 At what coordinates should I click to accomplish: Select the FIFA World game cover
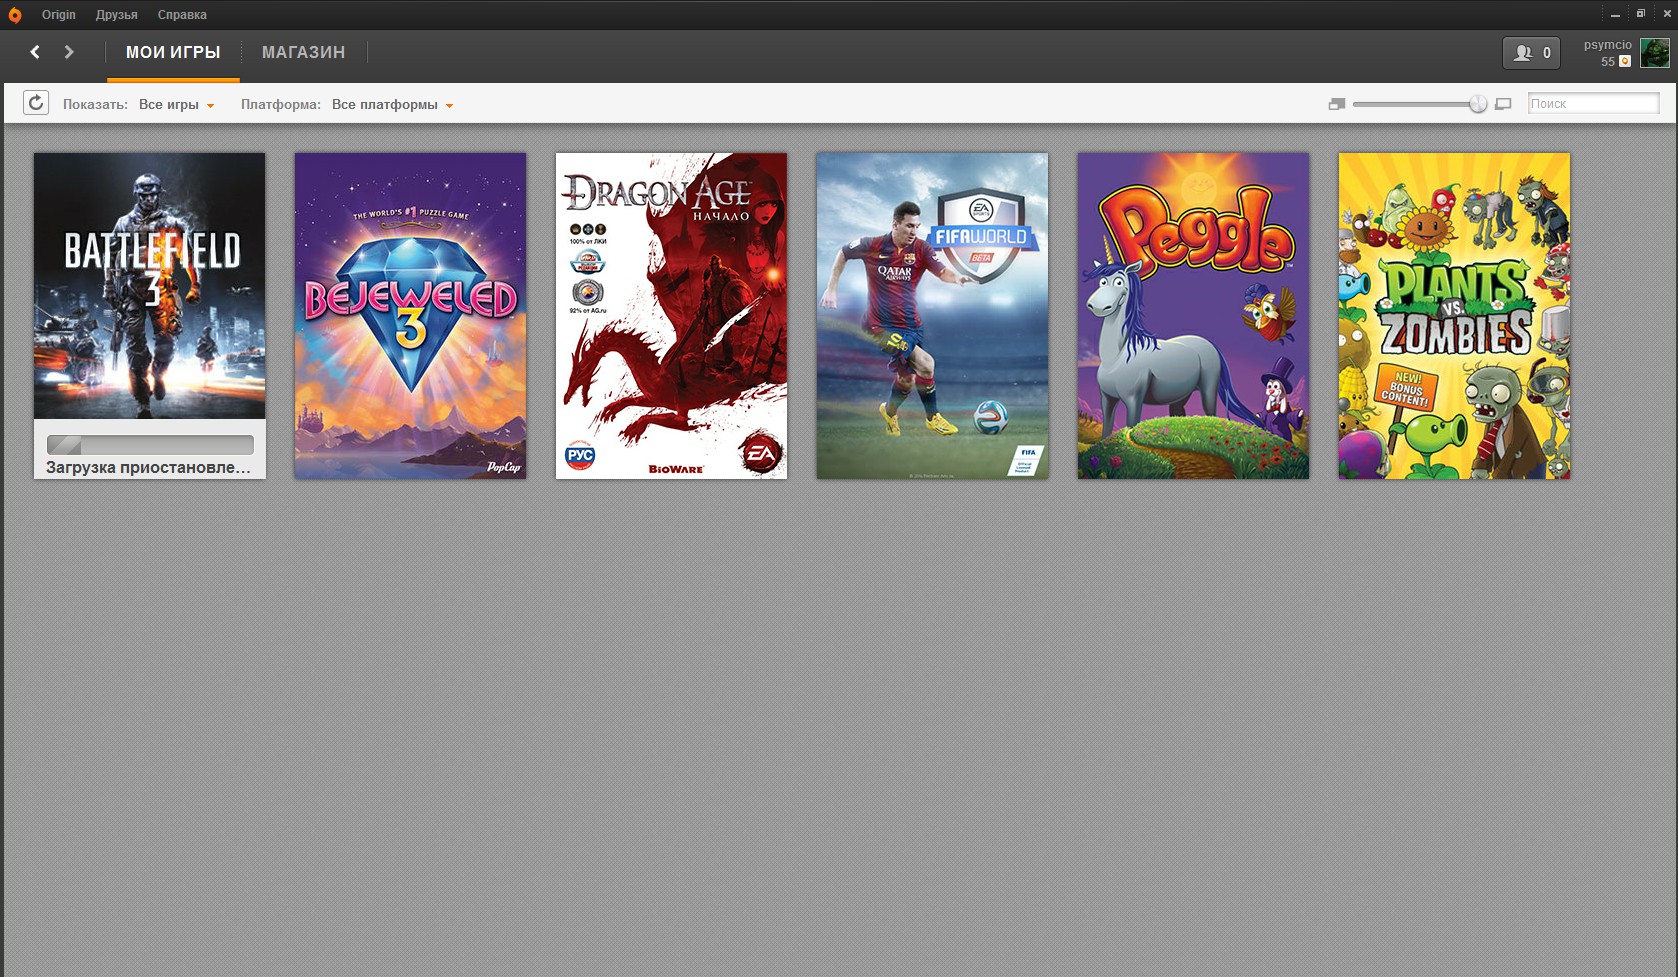(x=932, y=316)
